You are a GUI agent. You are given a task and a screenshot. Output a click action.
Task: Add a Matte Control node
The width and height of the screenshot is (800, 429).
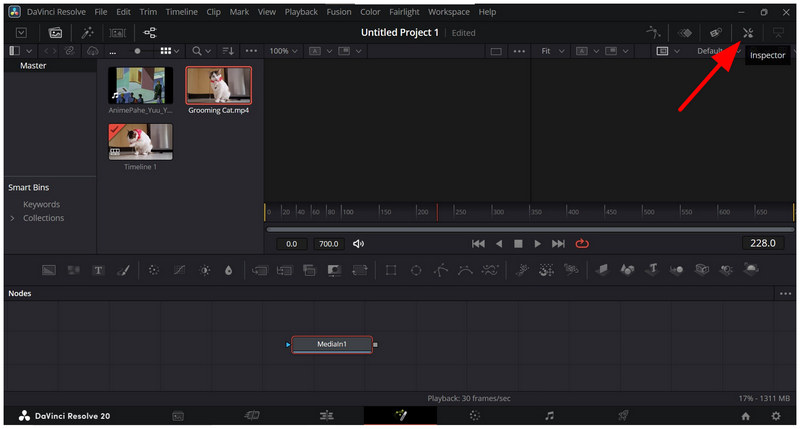click(334, 270)
